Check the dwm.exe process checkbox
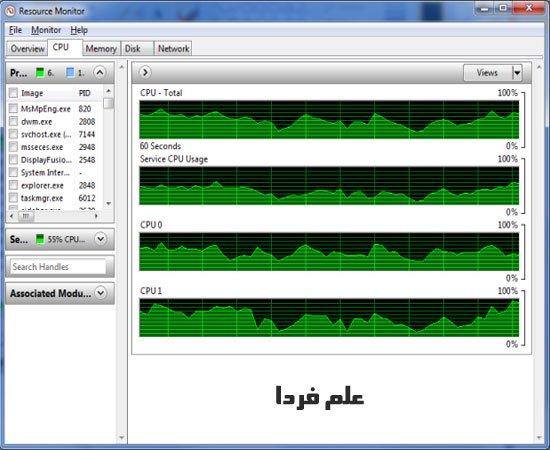Image resolution: width=550 pixels, height=450 pixels. (13, 121)
